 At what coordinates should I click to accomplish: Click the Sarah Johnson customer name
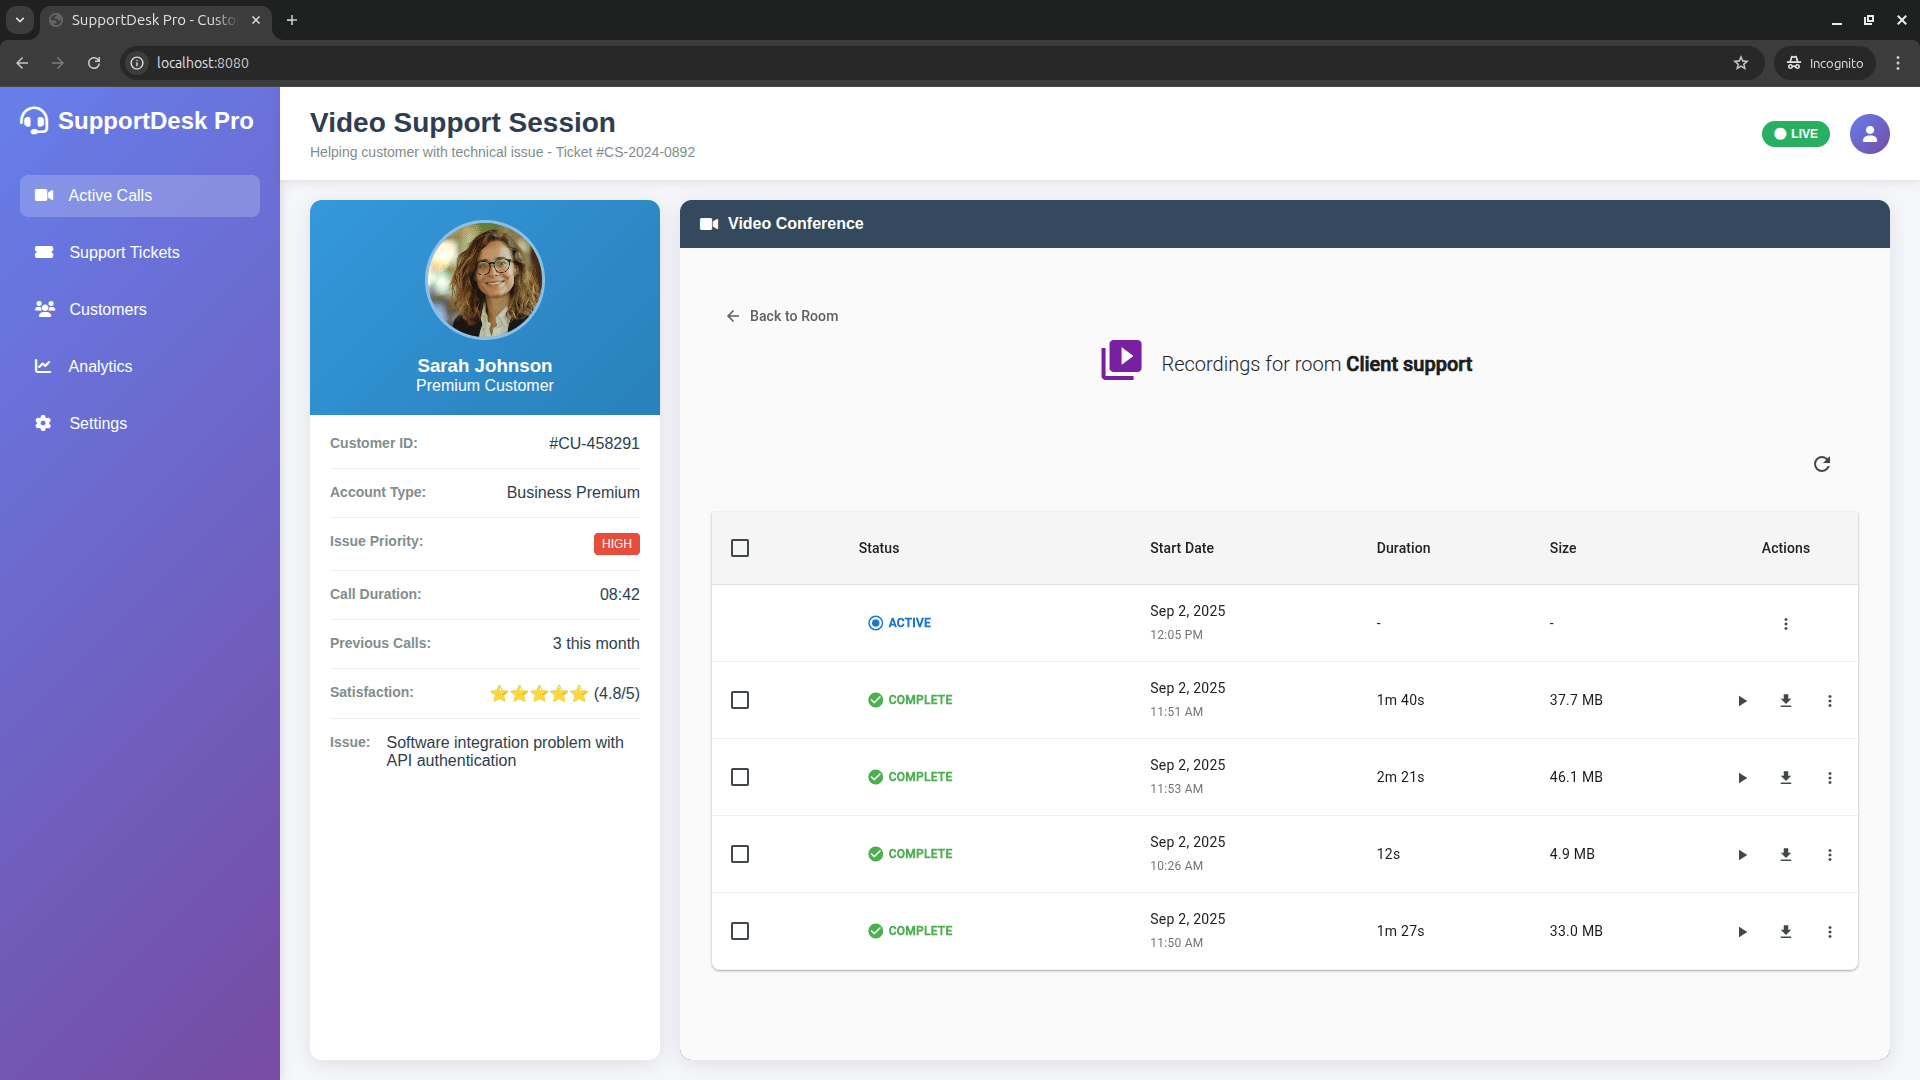click(485, 366)
